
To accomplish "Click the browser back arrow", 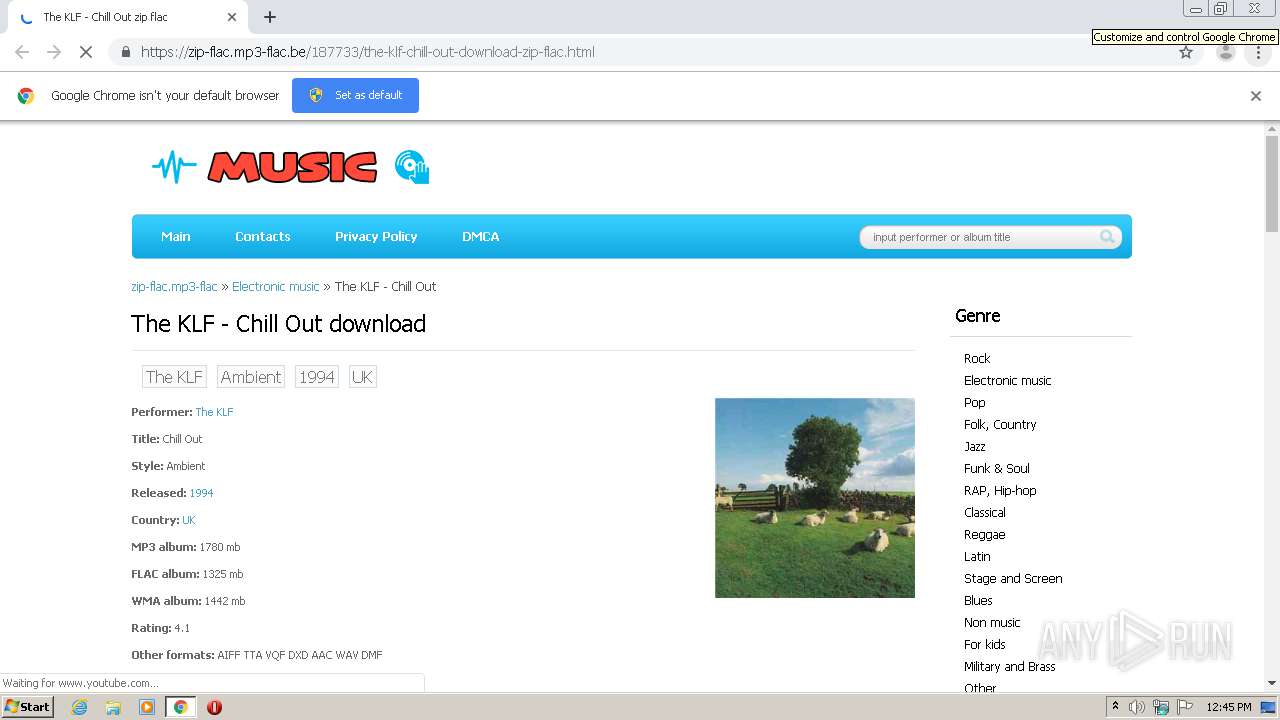I will pos(22,52).
